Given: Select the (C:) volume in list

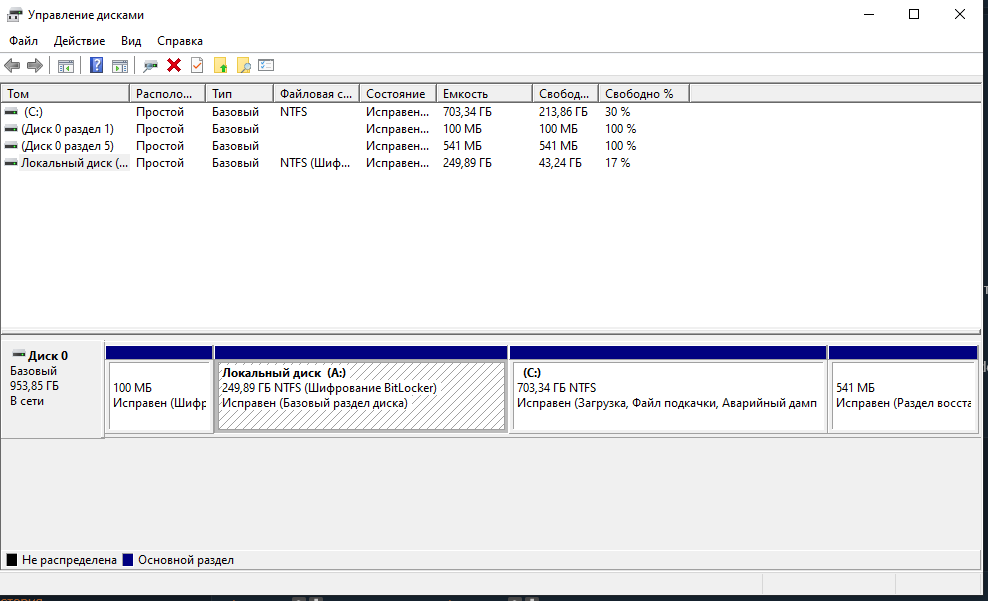Looking at the screenshot, I should pyautogui.click(x=33, y=112).
